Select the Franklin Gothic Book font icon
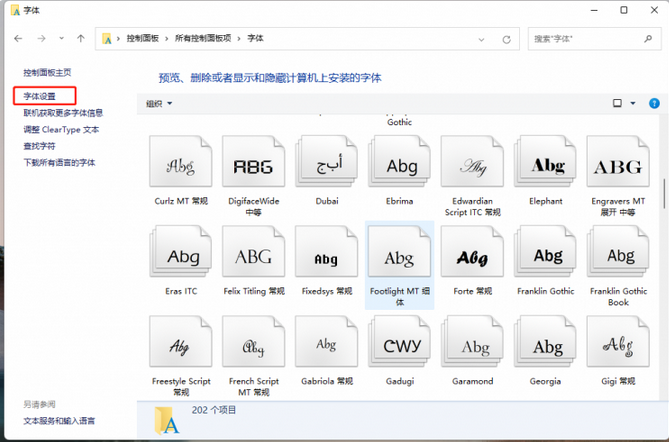 618,252
